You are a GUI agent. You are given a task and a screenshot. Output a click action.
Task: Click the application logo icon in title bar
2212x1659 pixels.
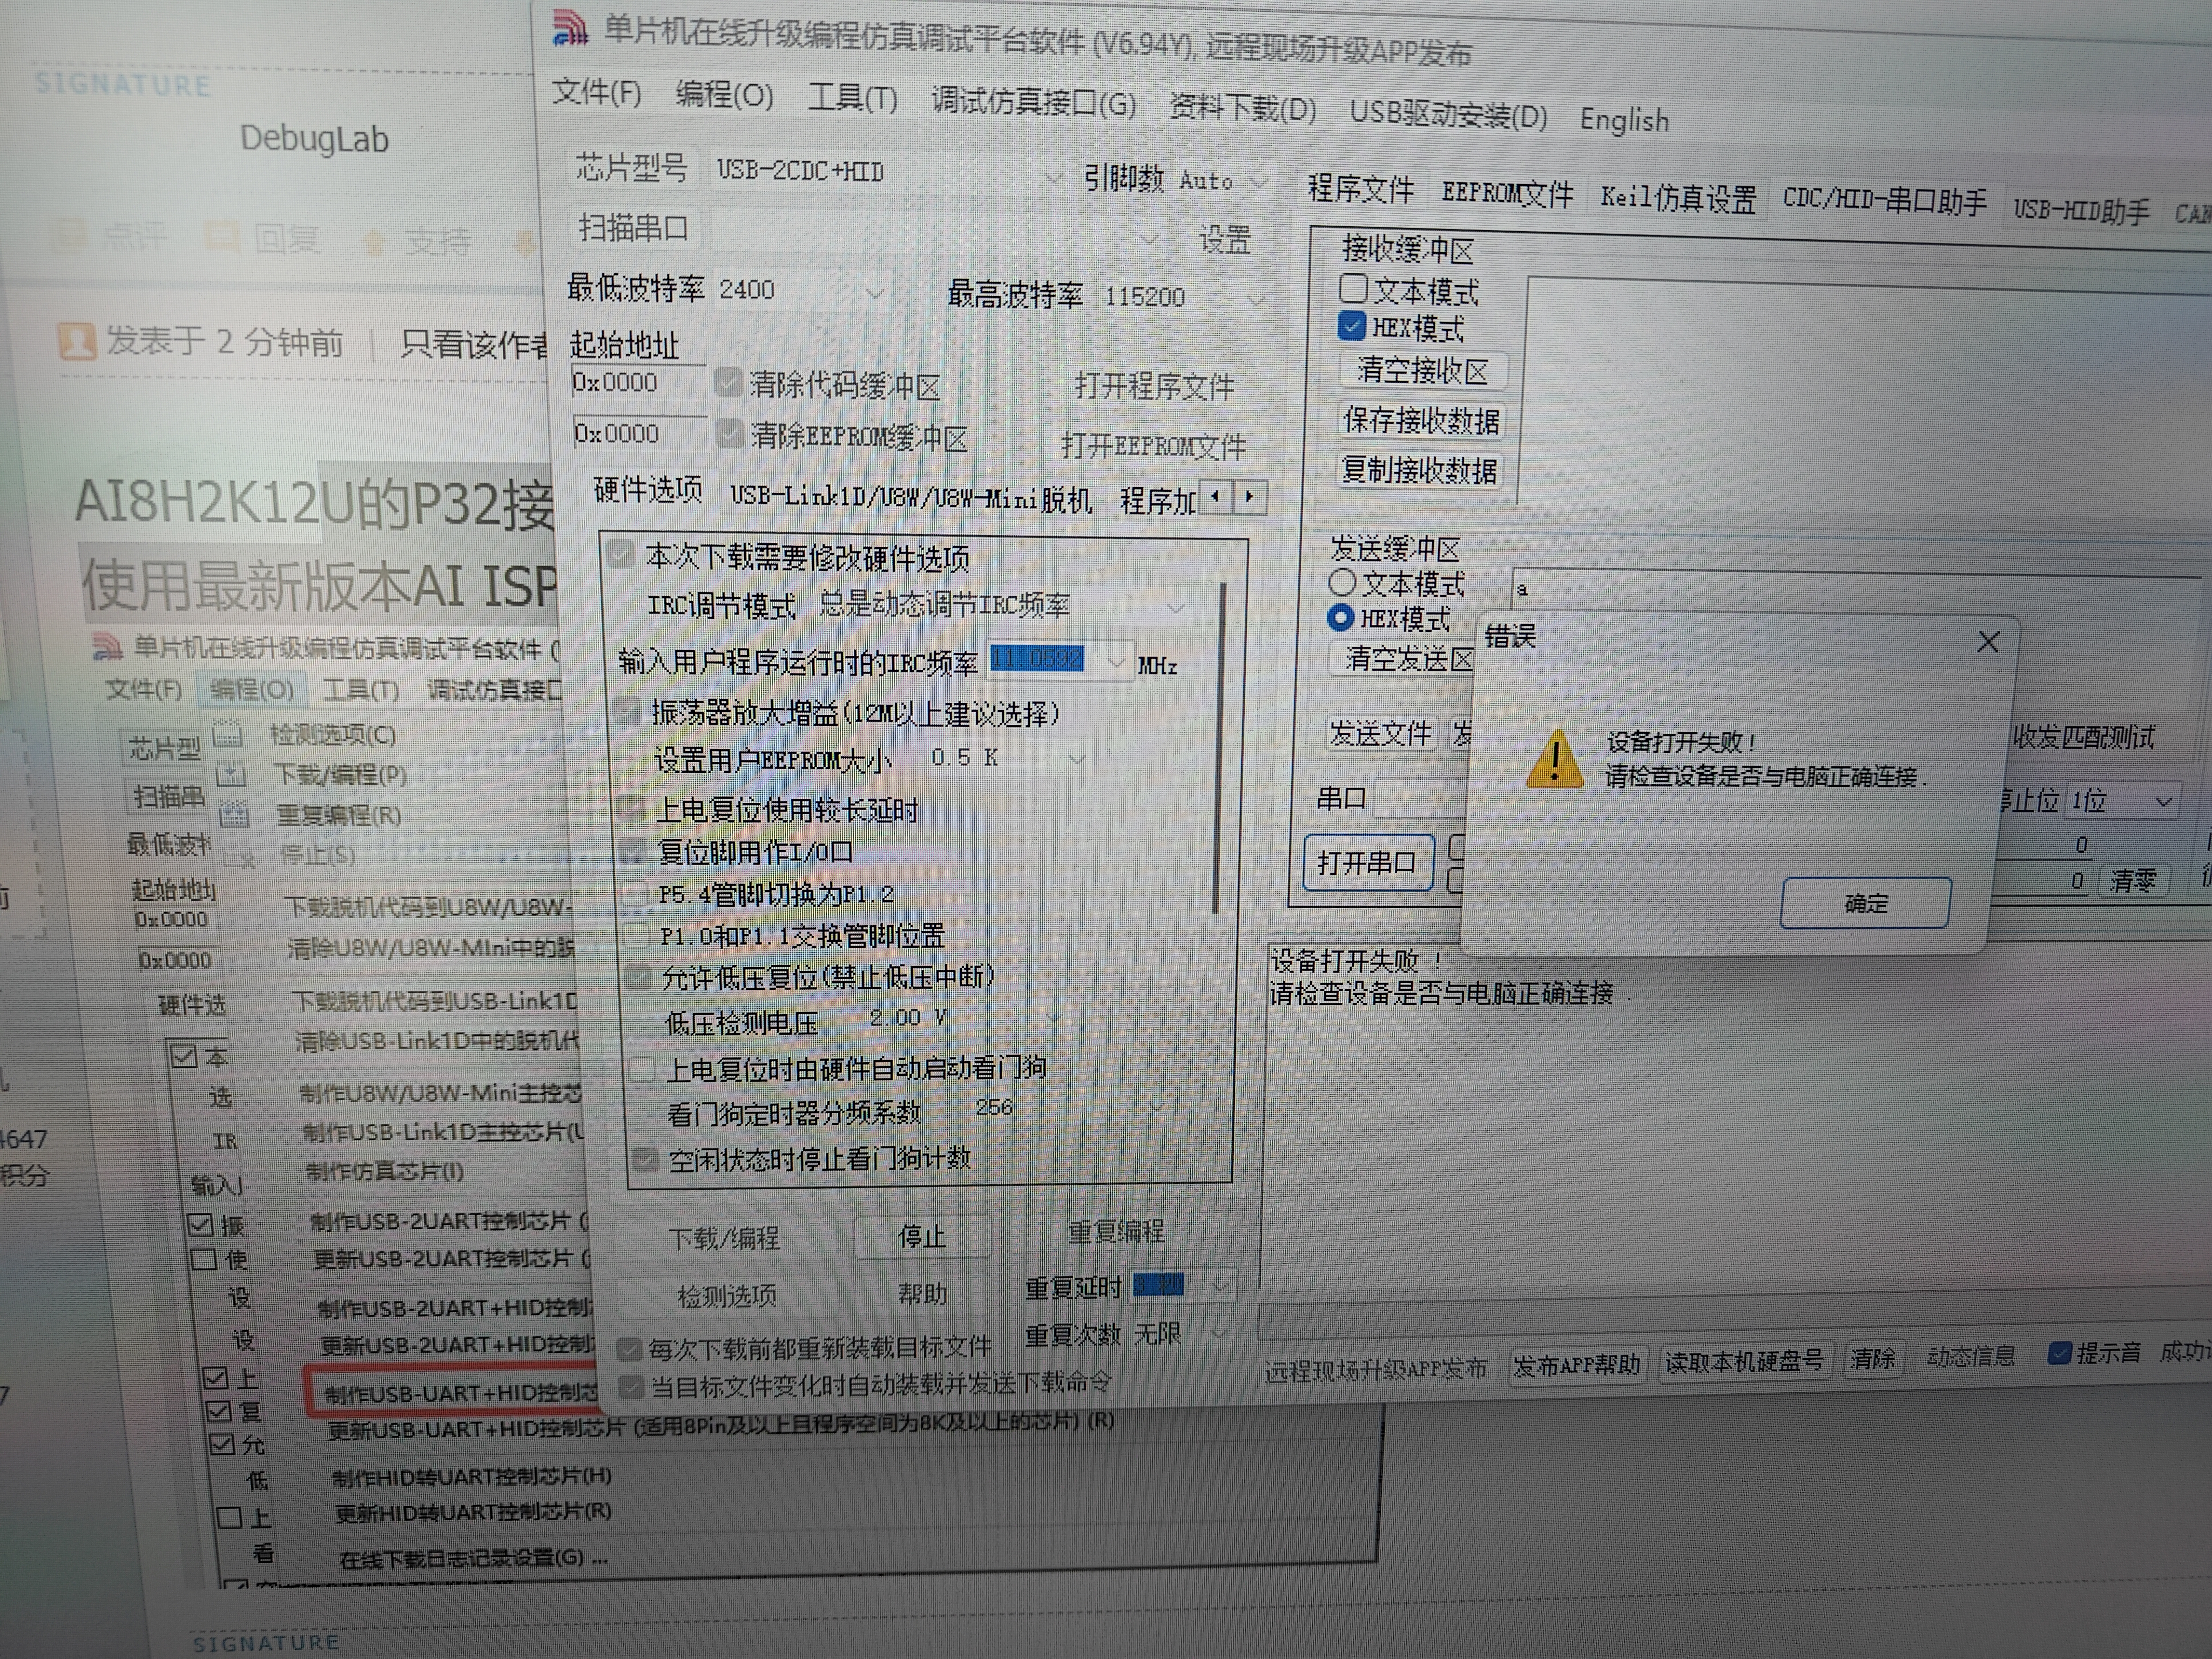click(570, 27)
